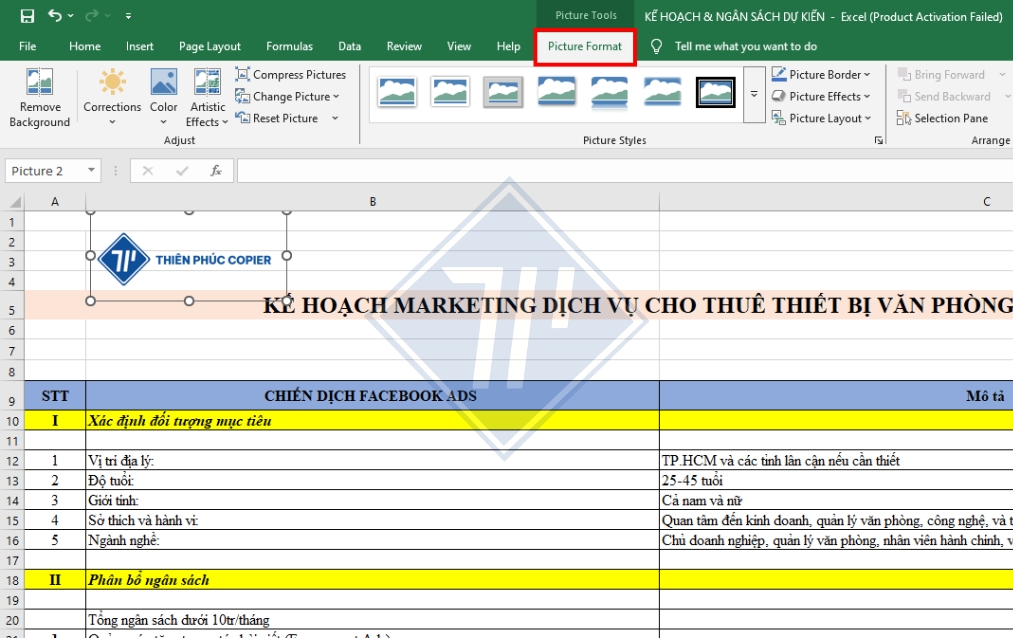Image resolution: width=1013 pixels, height=638 pixels.
Task: Open the Selection Pane
Action: [945, 117]
